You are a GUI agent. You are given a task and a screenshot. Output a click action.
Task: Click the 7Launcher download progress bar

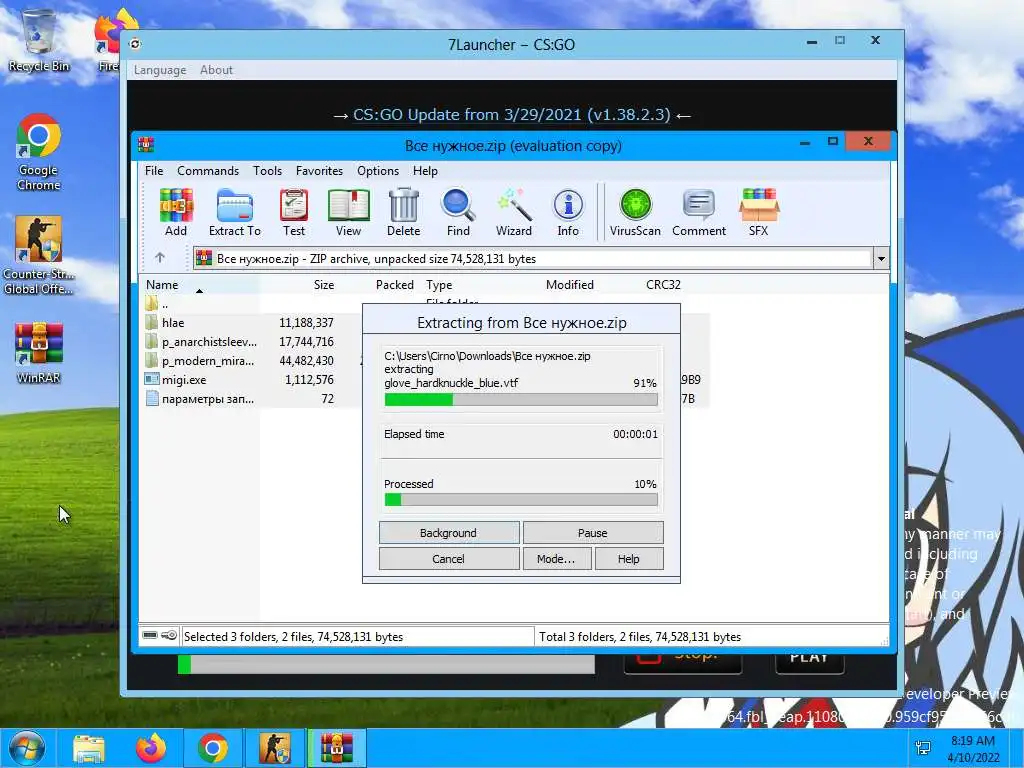[x=386, y=665]
